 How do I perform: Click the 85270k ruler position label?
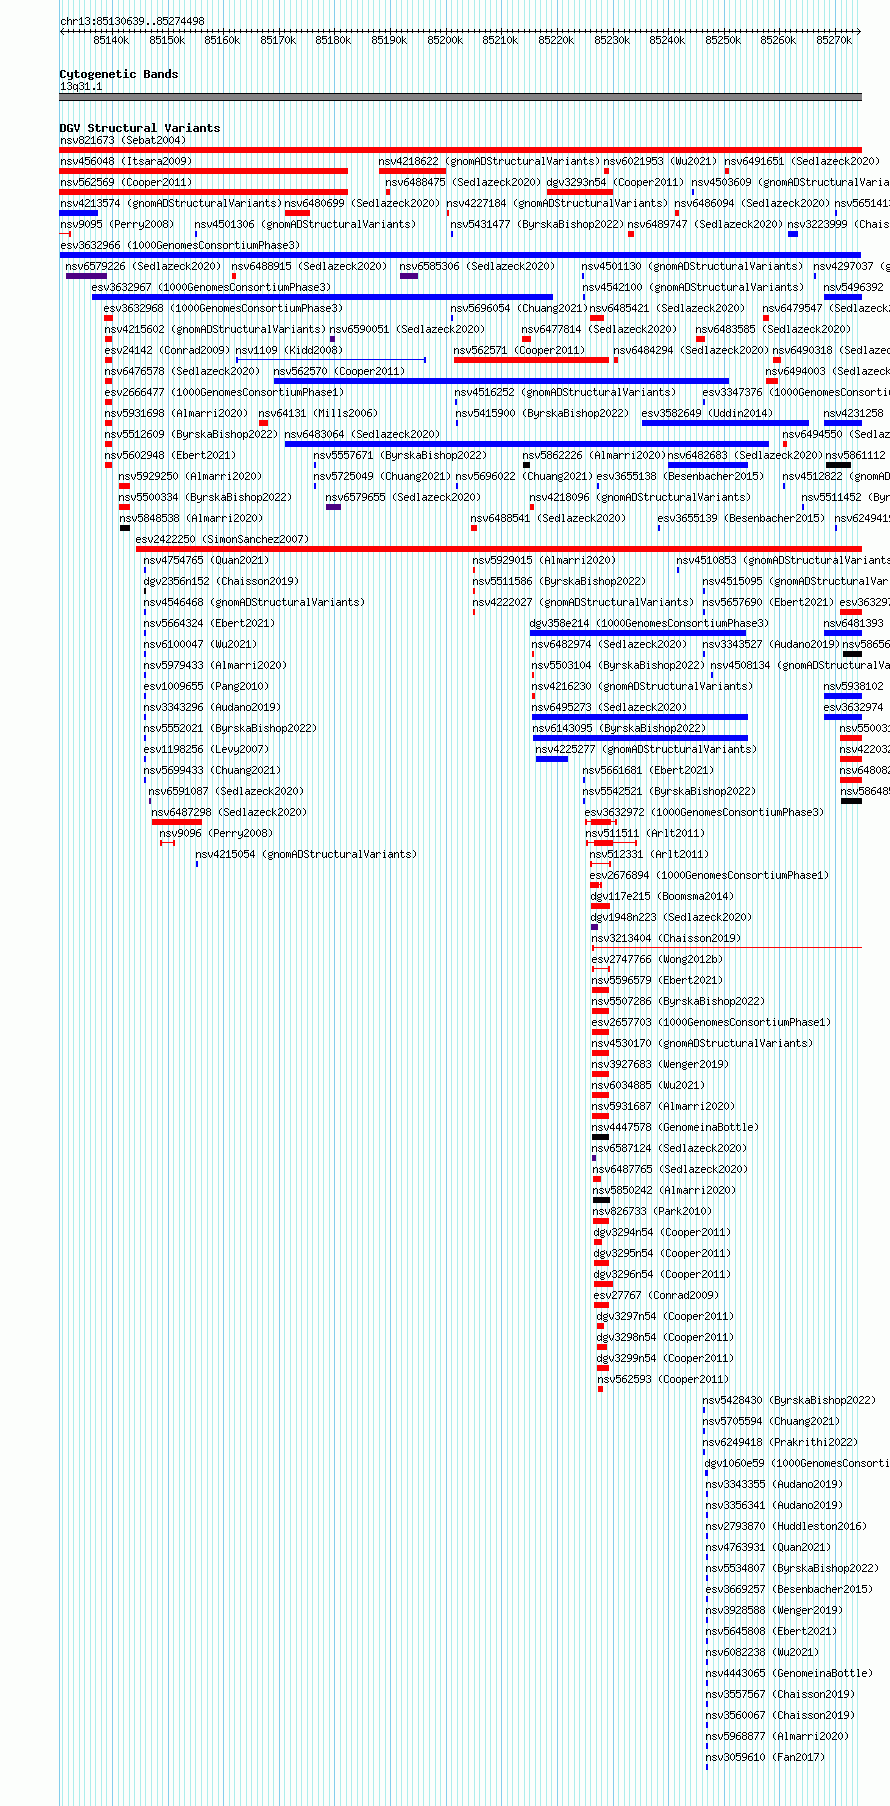[834, 40]
